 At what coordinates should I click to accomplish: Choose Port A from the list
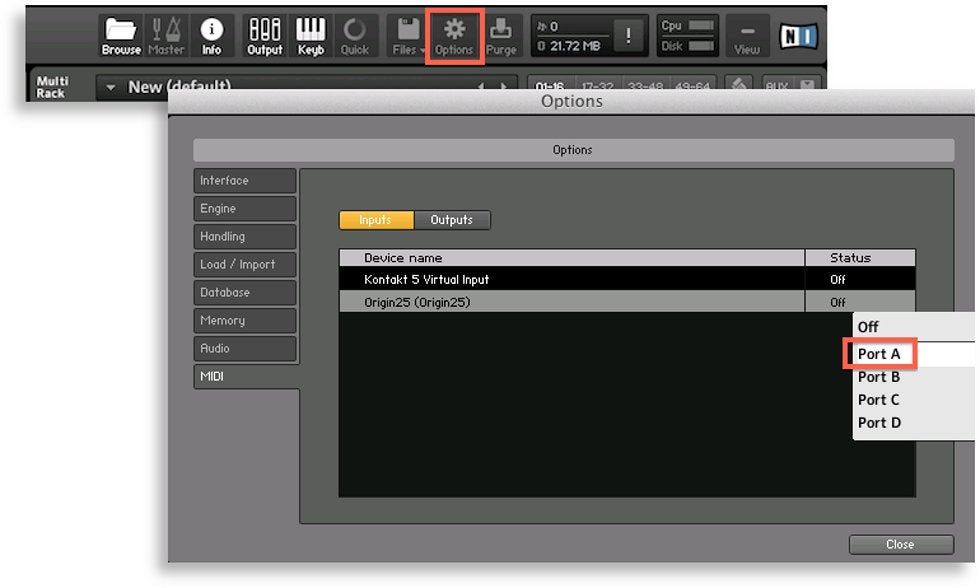tap(879, 354)
